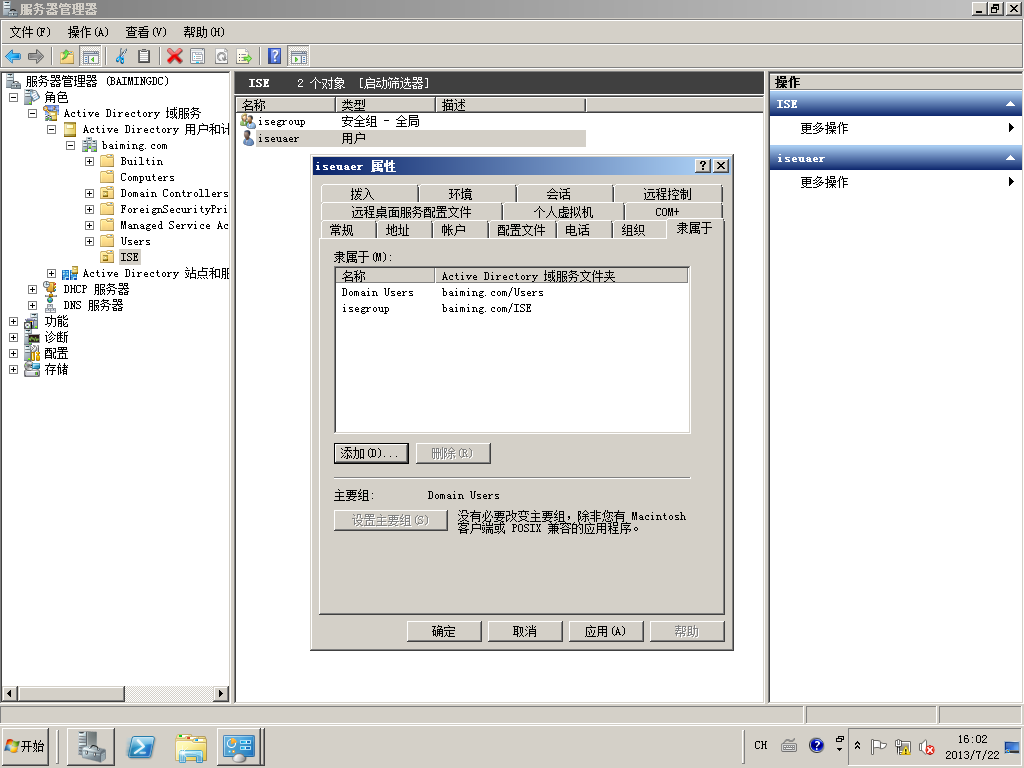Click the 确定 button
This screenshot has height=768, width=1024.
pos(444,632)
